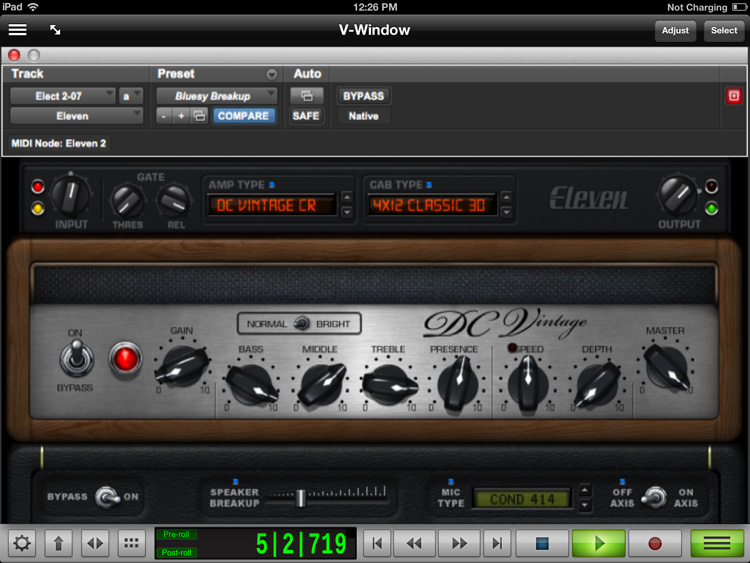Toggle the COMPARE button
Viewport: 750px width, 563px height.
244,116
